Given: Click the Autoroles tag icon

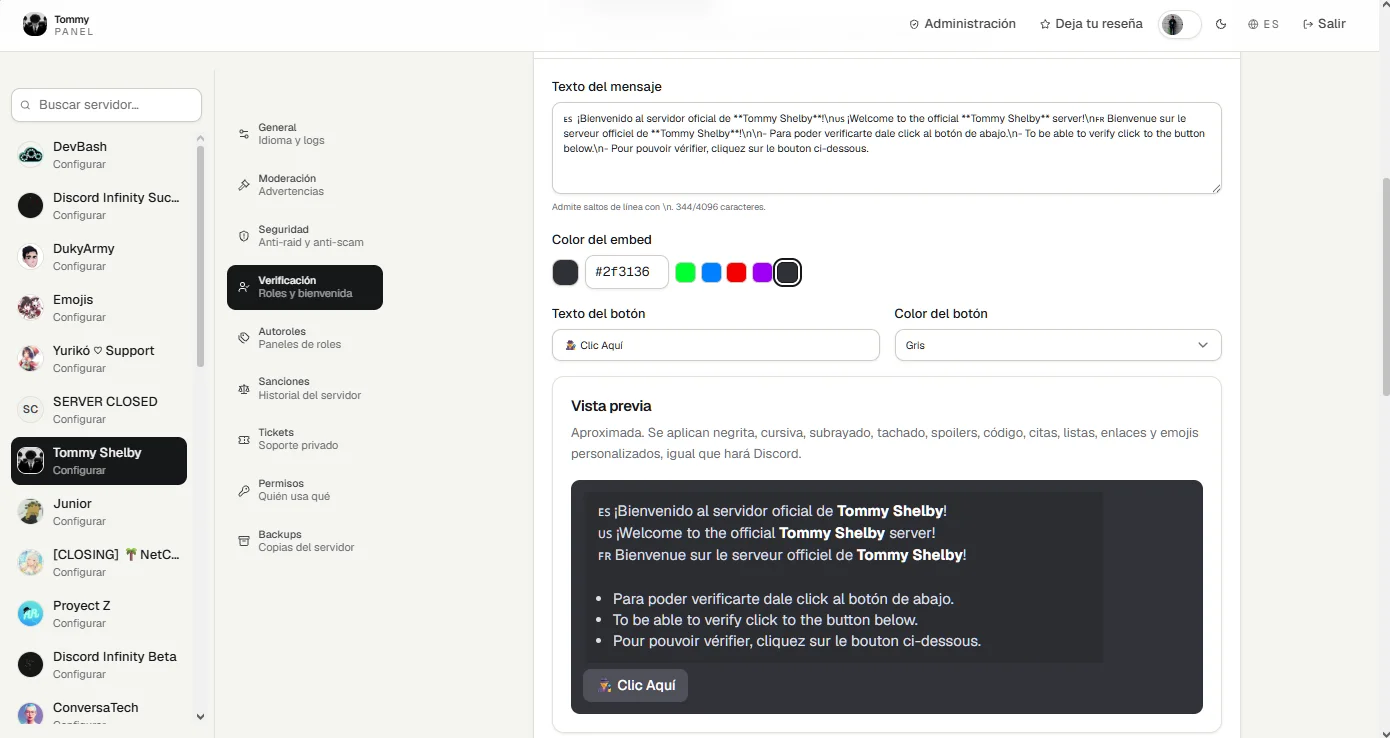Looking at the screenshot, I should coord(244,338).
